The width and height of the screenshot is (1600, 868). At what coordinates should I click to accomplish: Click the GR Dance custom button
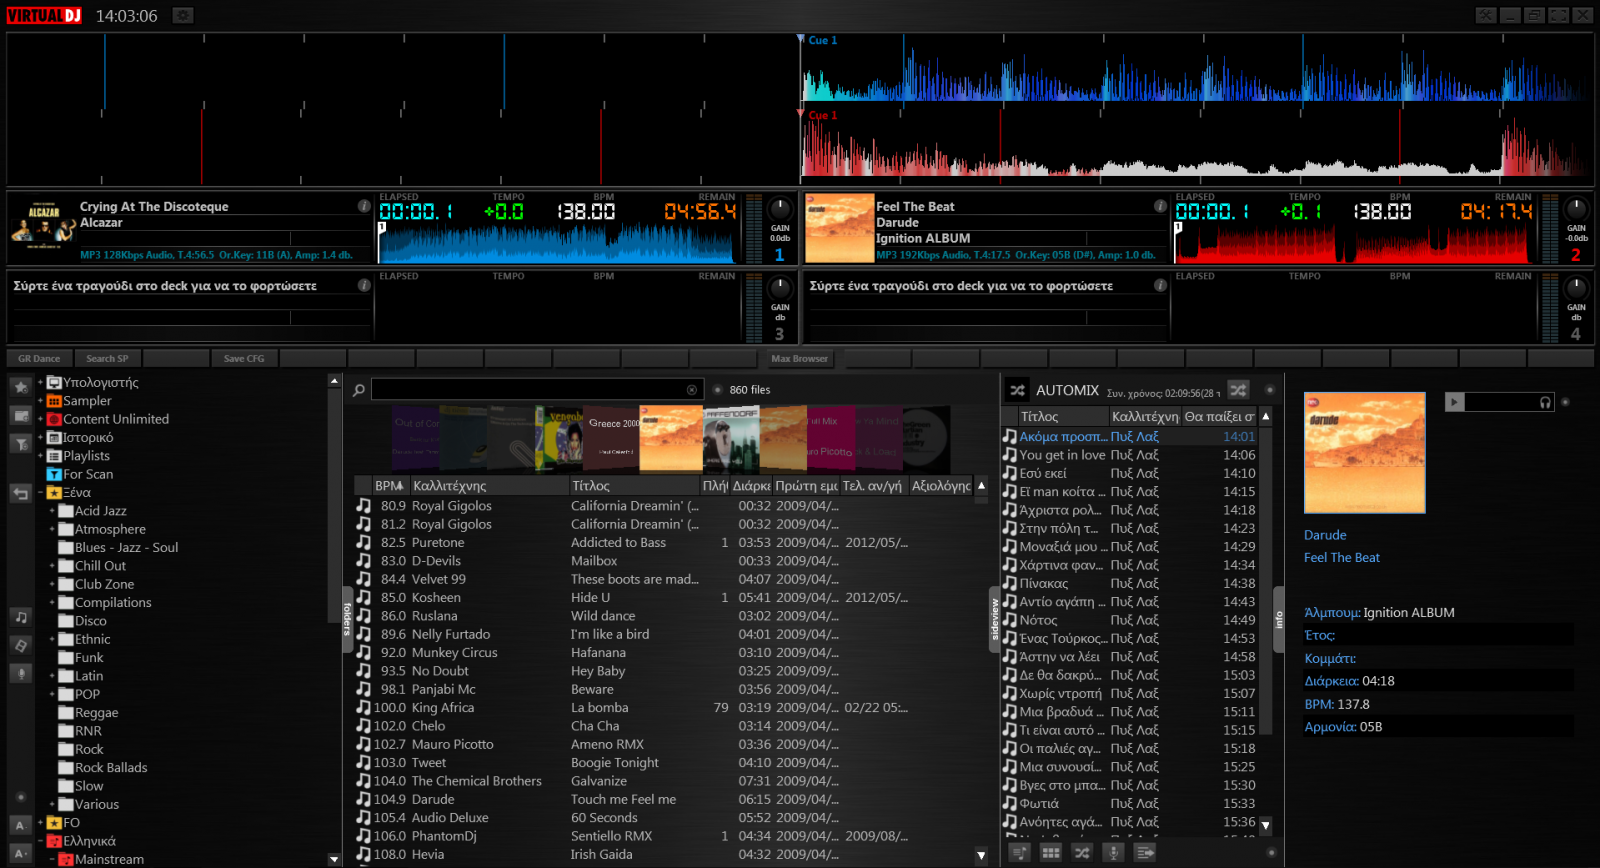pyautogui.click(x=39, y=358)
